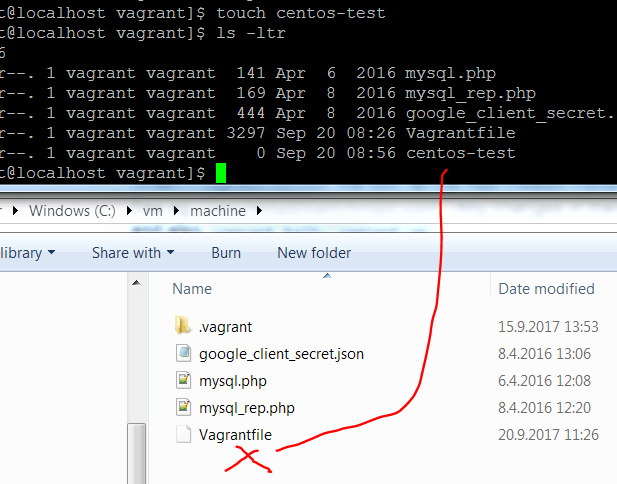The height and width of the screenshot is (484, 617).
Task: Click the Windows (C:) breadcrumb segment
Action: pyautogui.click(x=72, y=211)
